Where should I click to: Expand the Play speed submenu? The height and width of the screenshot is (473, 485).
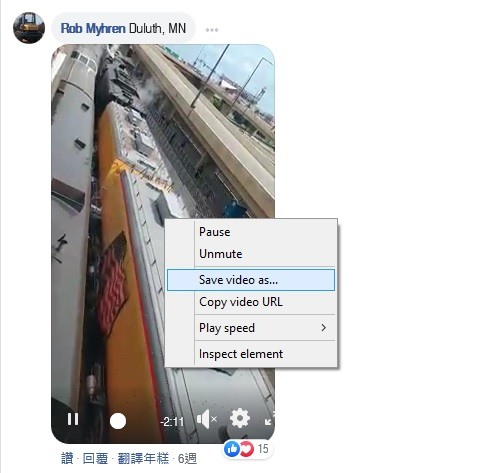251,328
